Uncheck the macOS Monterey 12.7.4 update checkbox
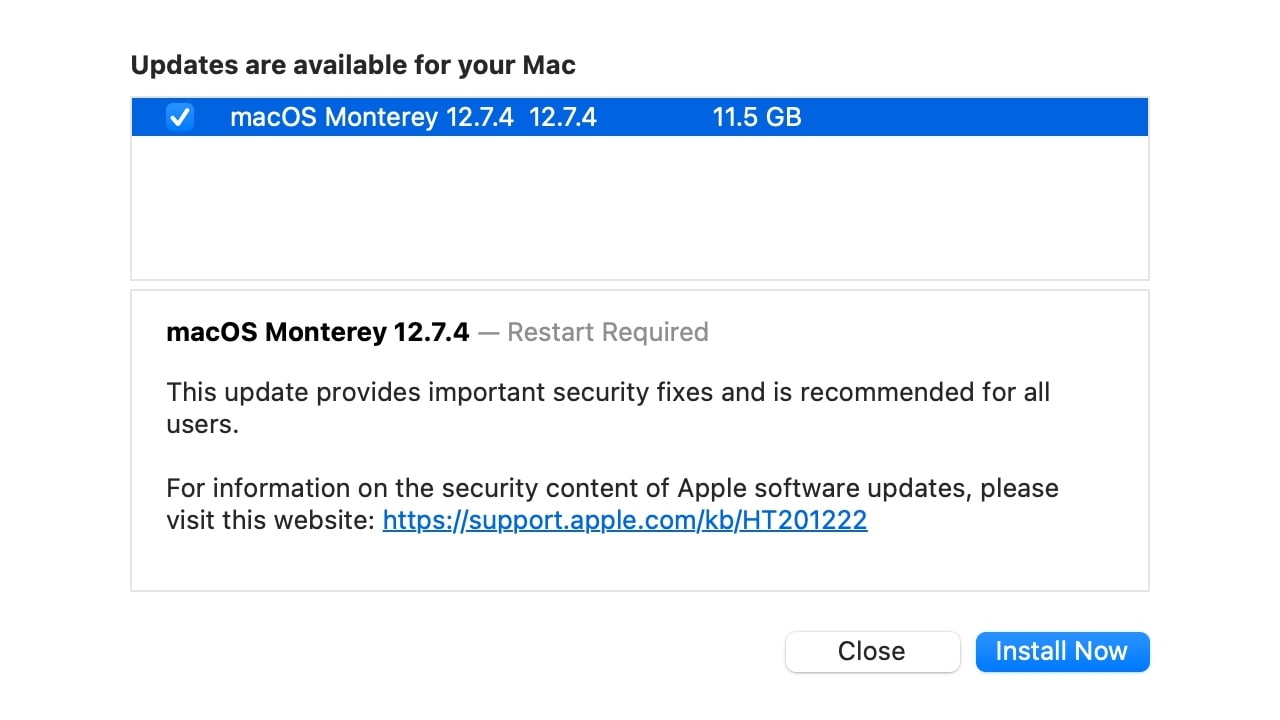 tap(180, 118)
